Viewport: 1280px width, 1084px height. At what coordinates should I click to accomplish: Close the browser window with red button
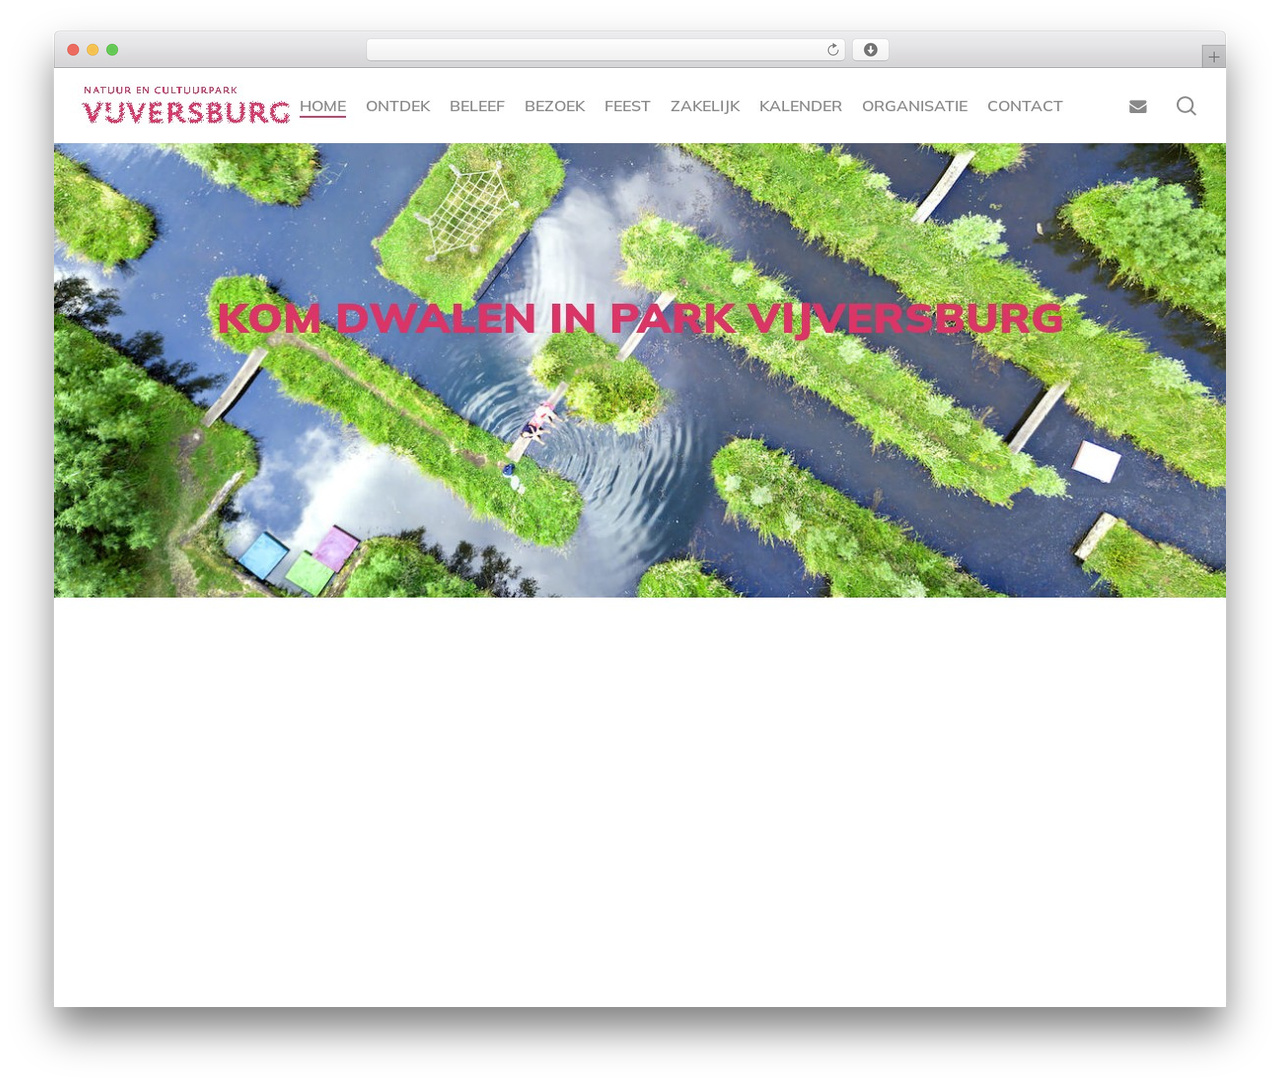(73, 50)
